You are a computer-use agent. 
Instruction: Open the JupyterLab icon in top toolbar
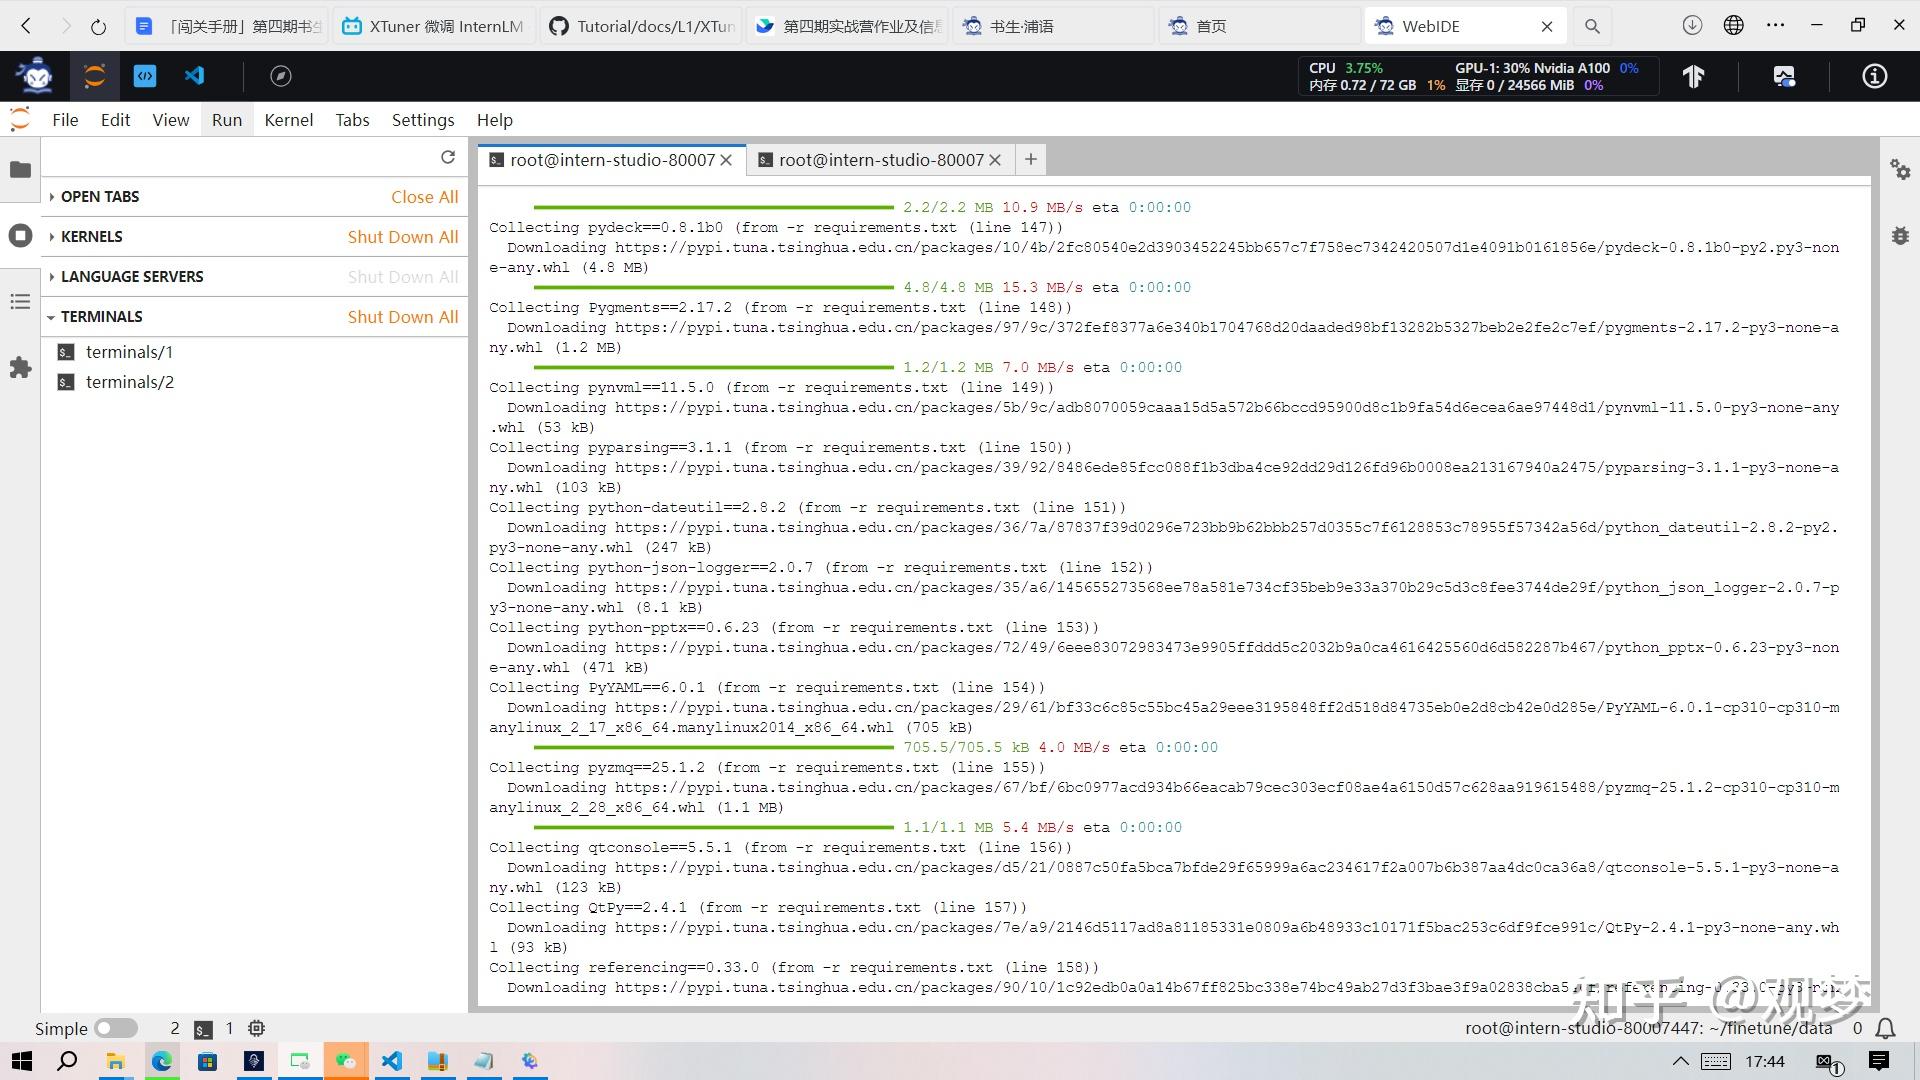click(94, 76)
